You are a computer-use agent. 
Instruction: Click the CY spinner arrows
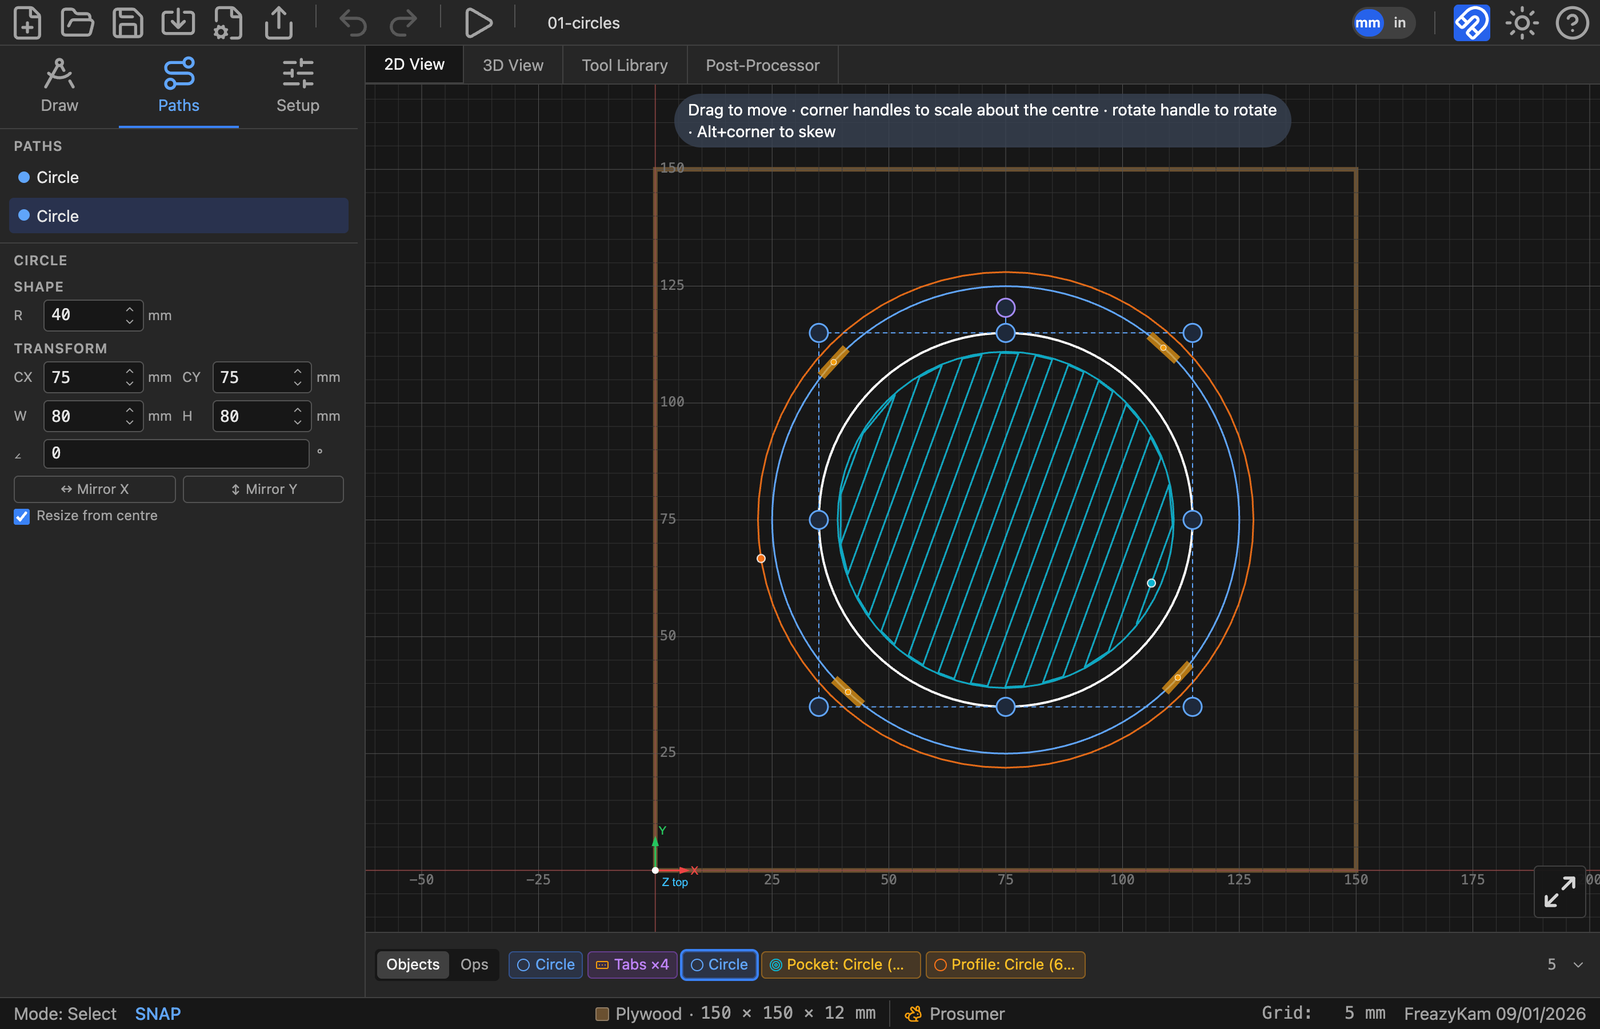tap(298, 377)
